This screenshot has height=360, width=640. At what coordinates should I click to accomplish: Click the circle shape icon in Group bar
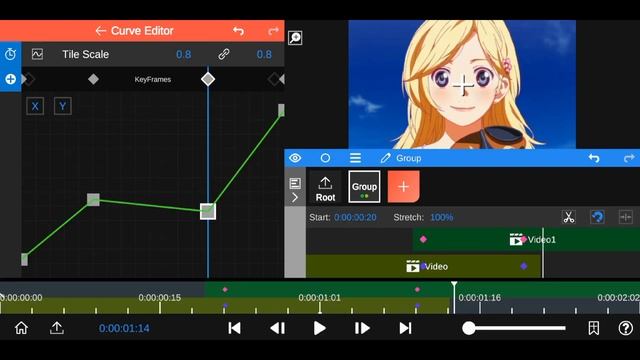(325, 158)
